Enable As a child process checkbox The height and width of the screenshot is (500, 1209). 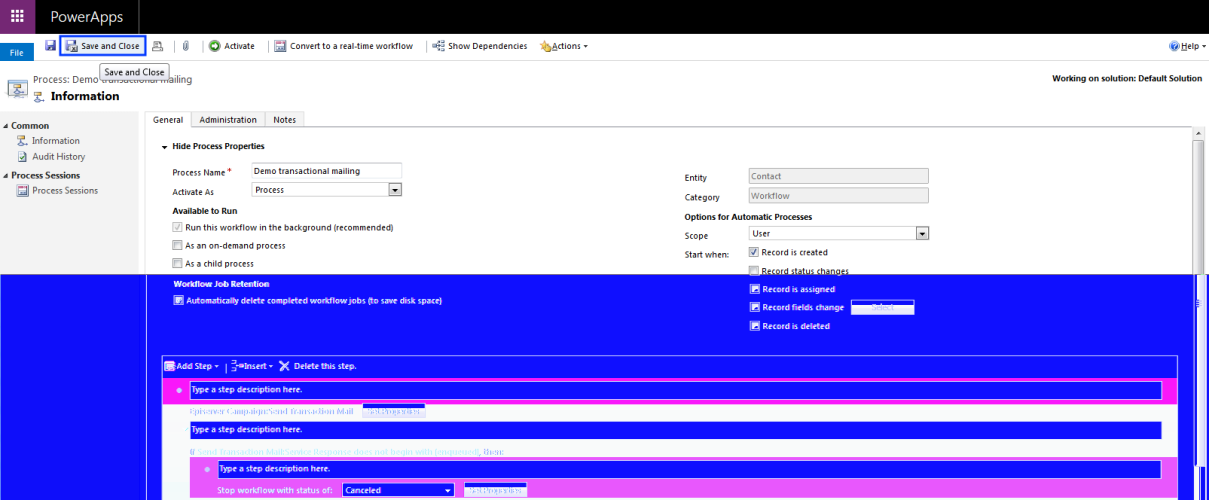(178, 264)
